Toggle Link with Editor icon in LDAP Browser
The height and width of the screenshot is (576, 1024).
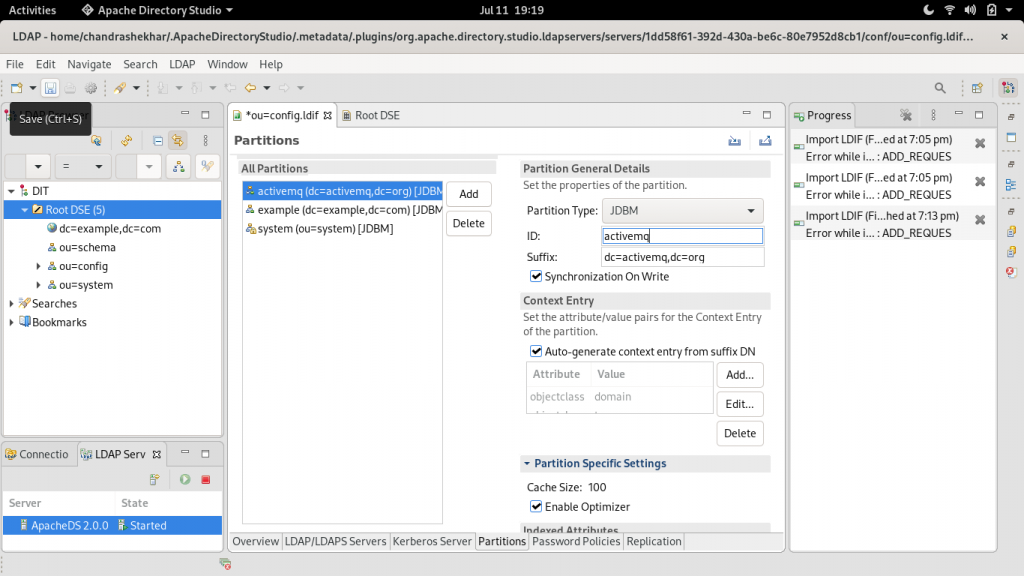coord(177,141)
